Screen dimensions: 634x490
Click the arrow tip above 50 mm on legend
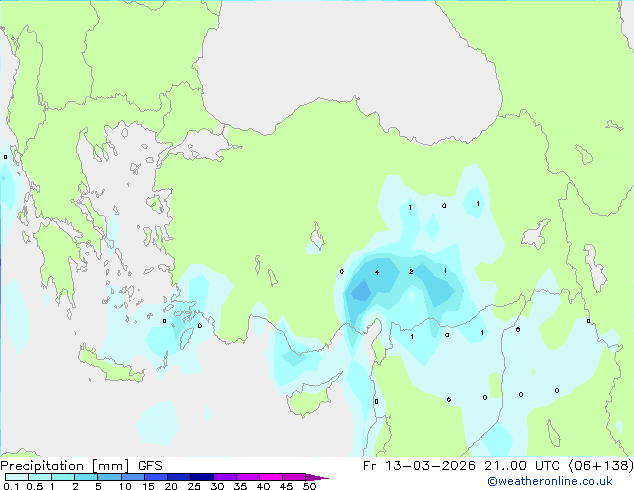317,477
